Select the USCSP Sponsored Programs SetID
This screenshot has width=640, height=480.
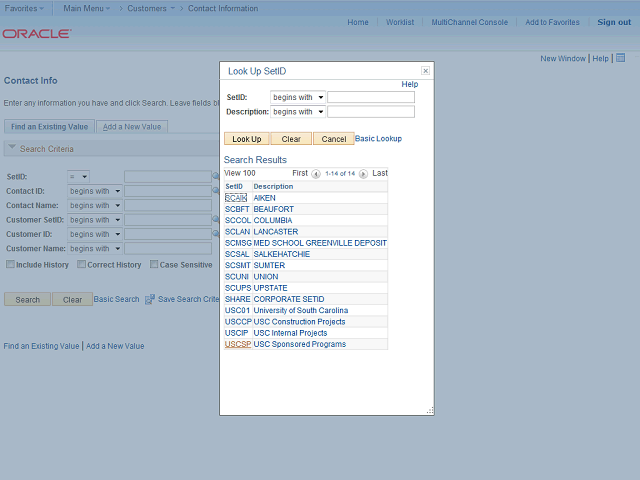tap(238, 344)
